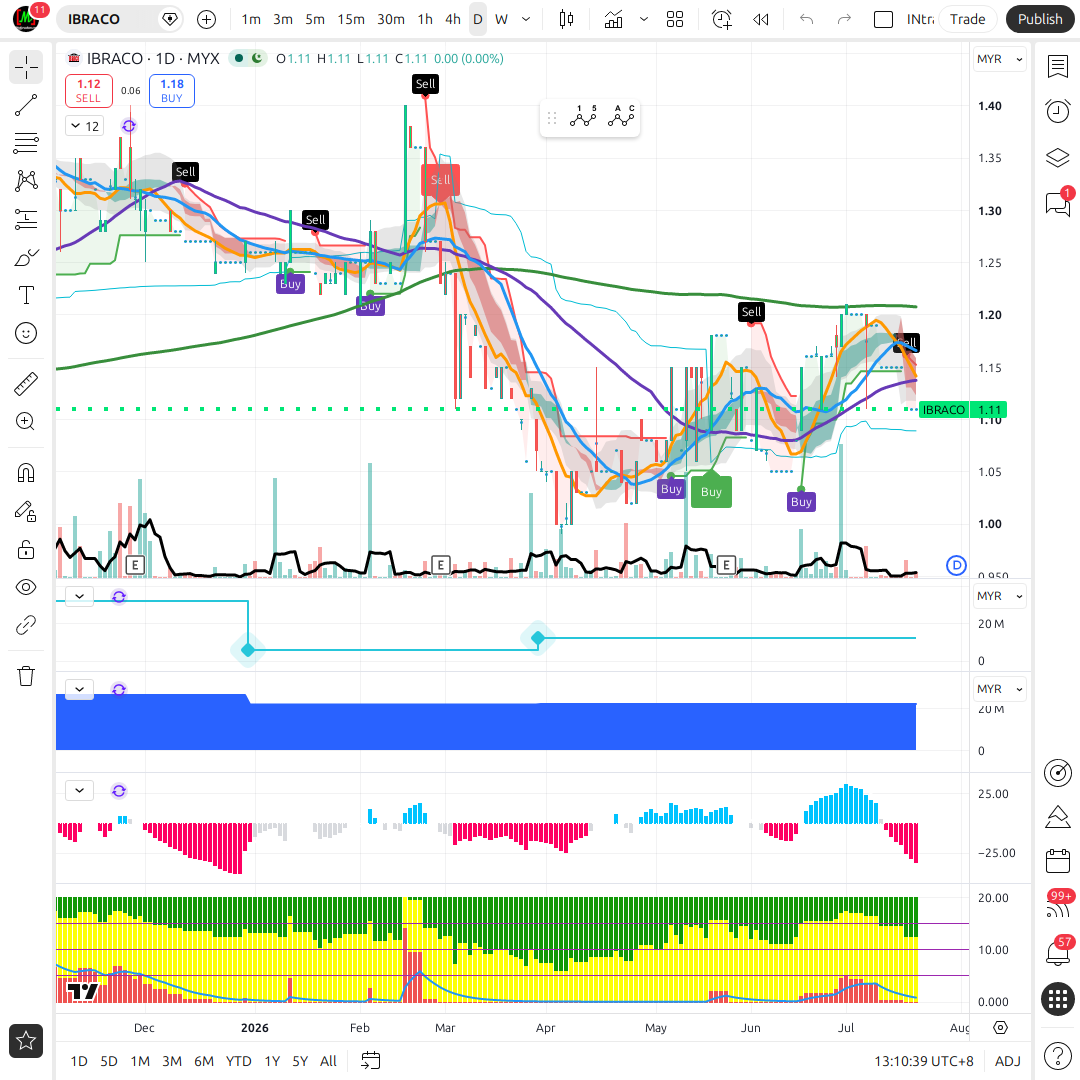Undo the last chart action
Image resolution: width=1080 pixels, height=1080 pixels.
[807, 19]
